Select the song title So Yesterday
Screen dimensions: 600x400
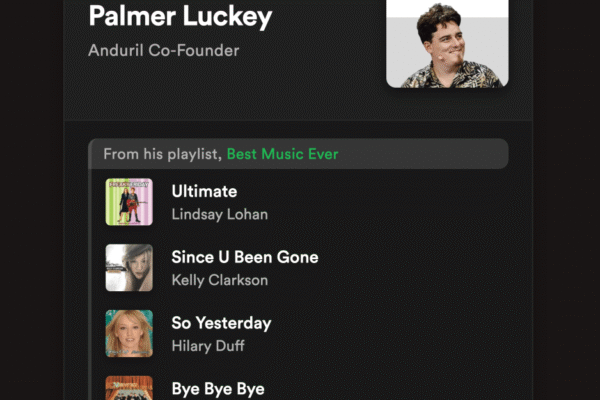pos(221,323)
